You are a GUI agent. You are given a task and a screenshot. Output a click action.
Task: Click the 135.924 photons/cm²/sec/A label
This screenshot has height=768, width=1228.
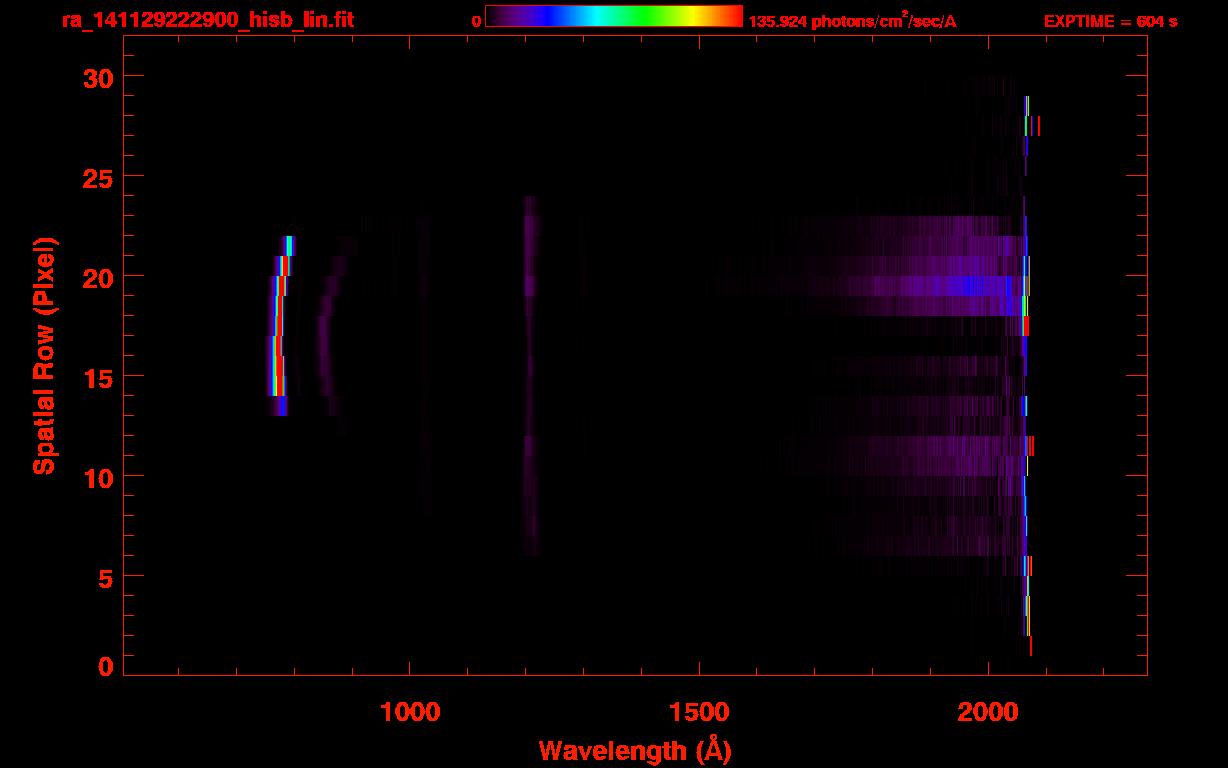pos(852,20)
